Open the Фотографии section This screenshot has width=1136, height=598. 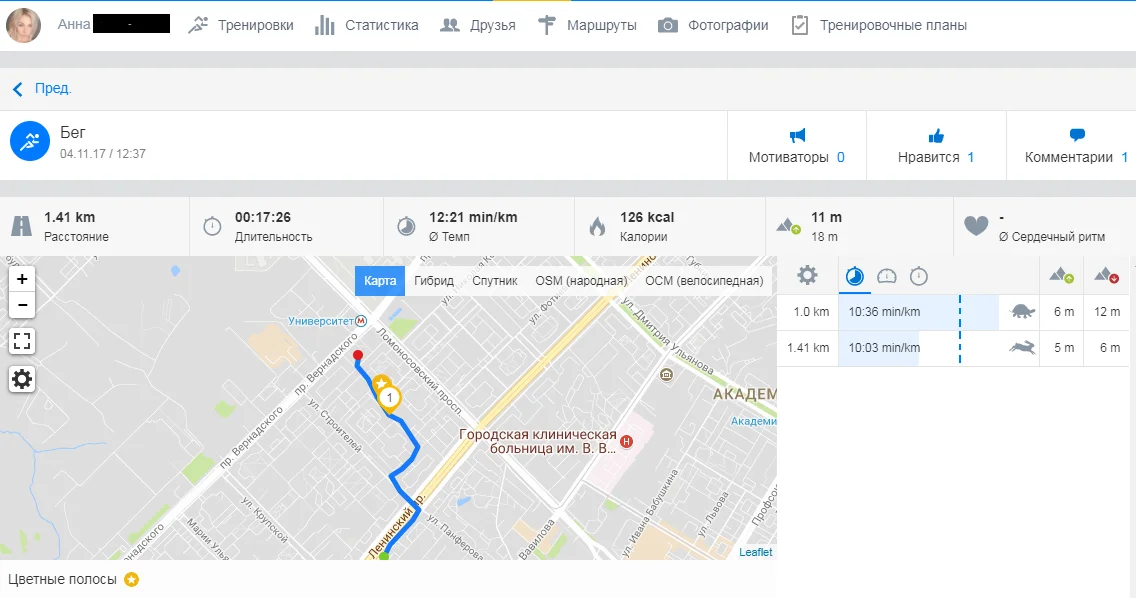click(x=728, y=25)
